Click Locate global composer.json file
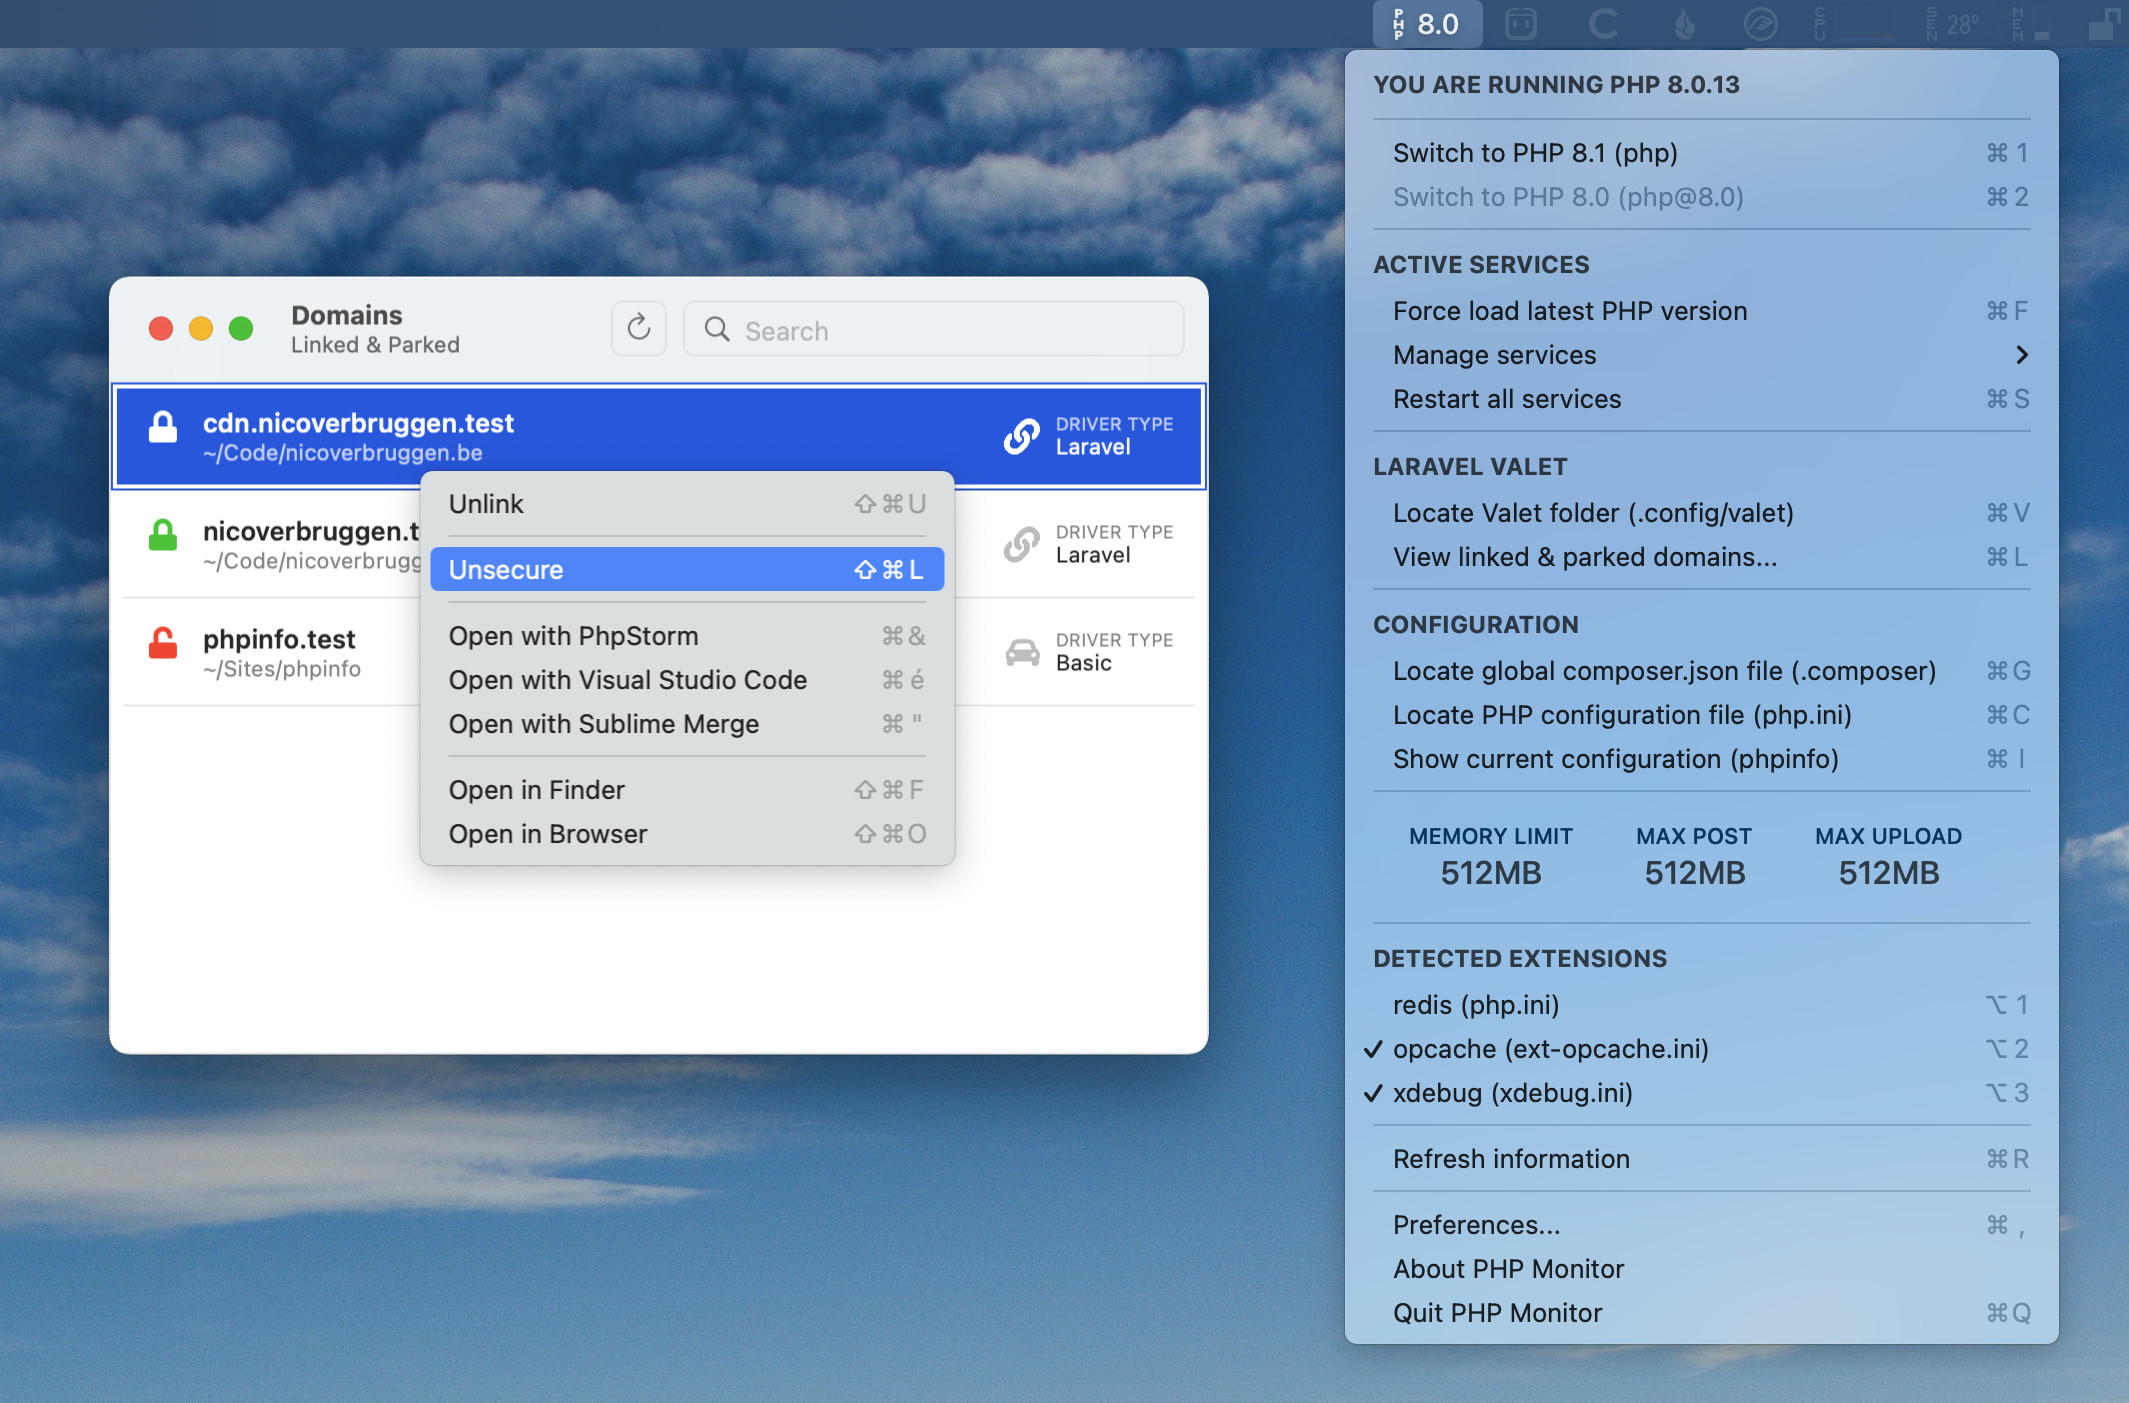The image size is (2129, 1403). (1701, 671)
